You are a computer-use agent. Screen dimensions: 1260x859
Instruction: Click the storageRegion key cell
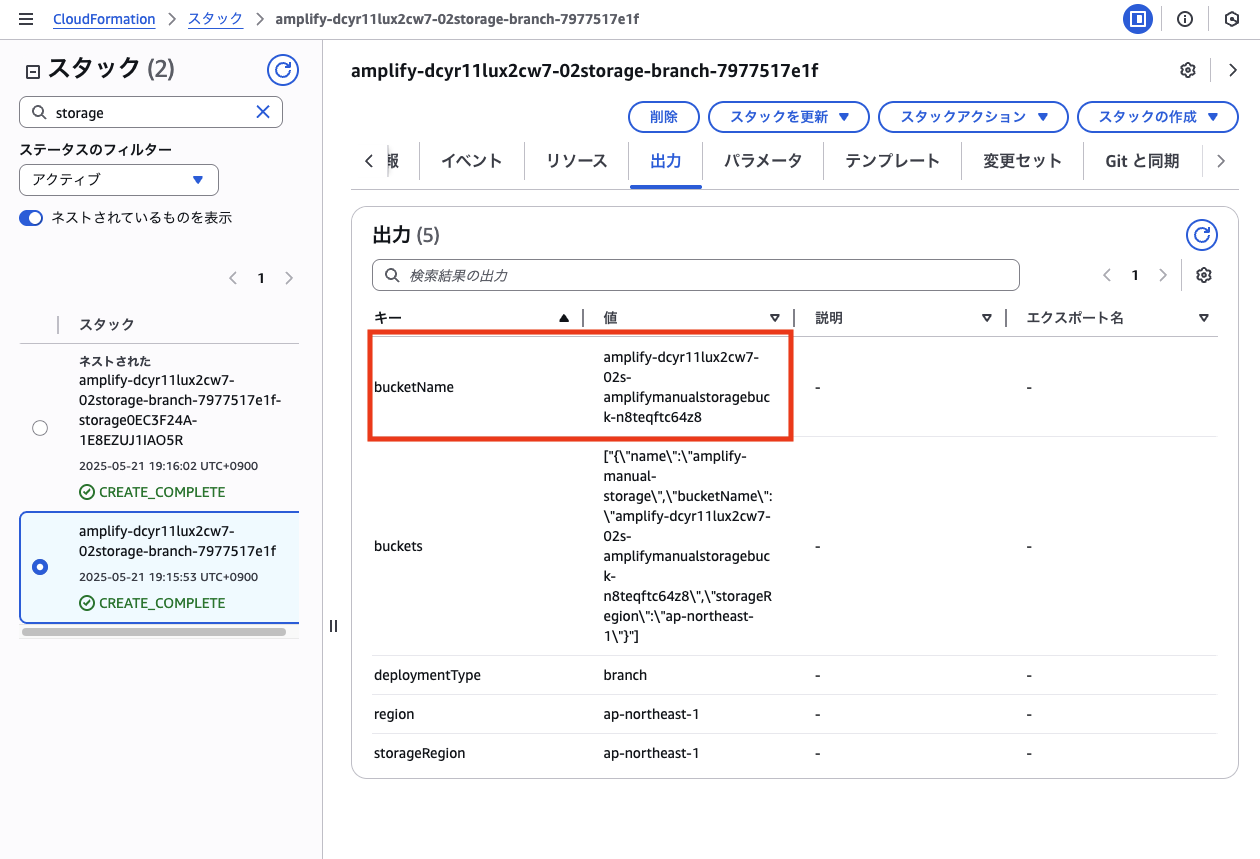[x=419, y=753]
